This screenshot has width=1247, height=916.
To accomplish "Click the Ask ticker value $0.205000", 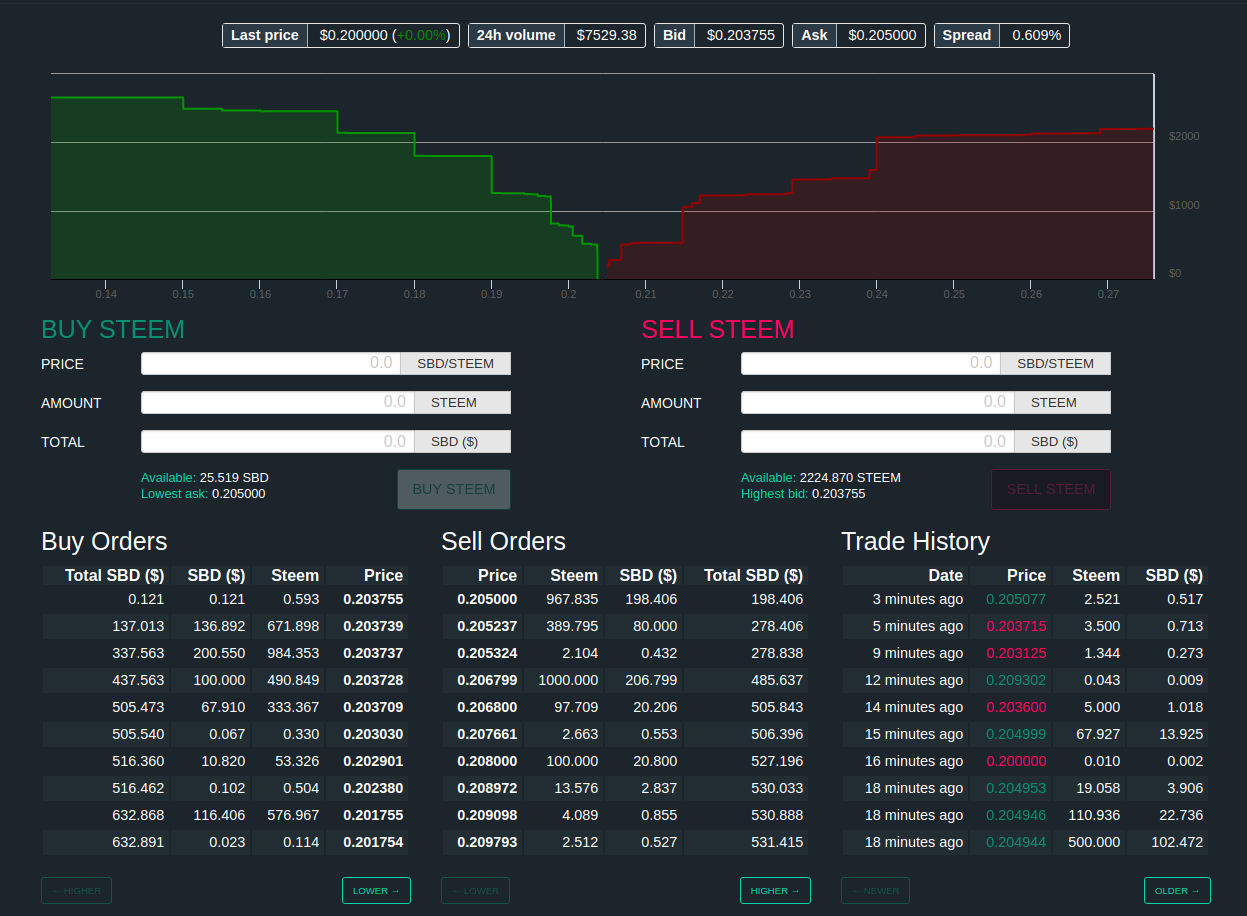I will pyautogui.click(x=882, y=35).
